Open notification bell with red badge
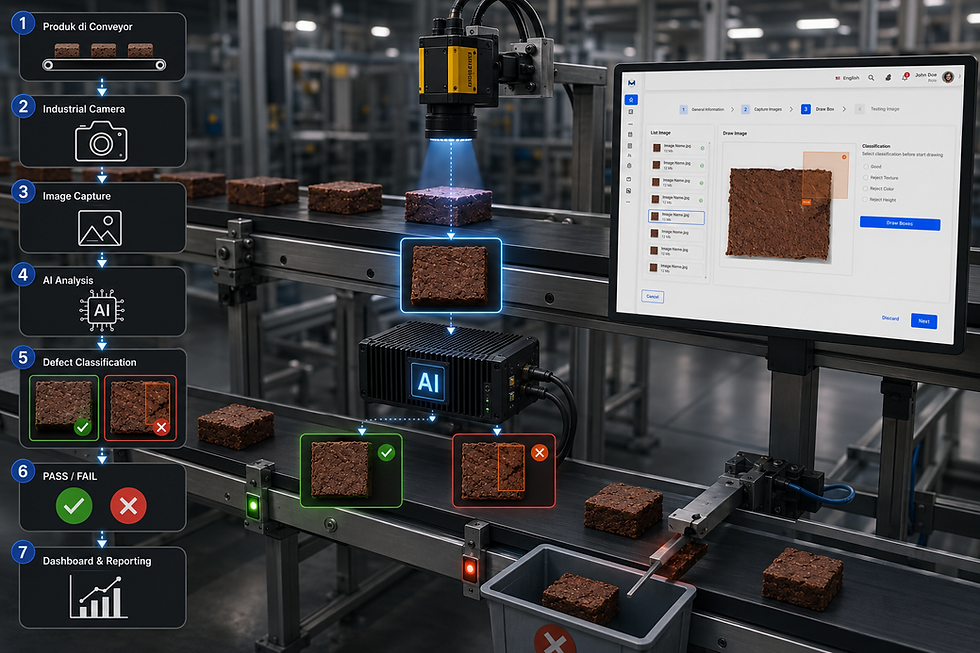The height and width of the screenshot is (653, 980). (x=904, y=77)
